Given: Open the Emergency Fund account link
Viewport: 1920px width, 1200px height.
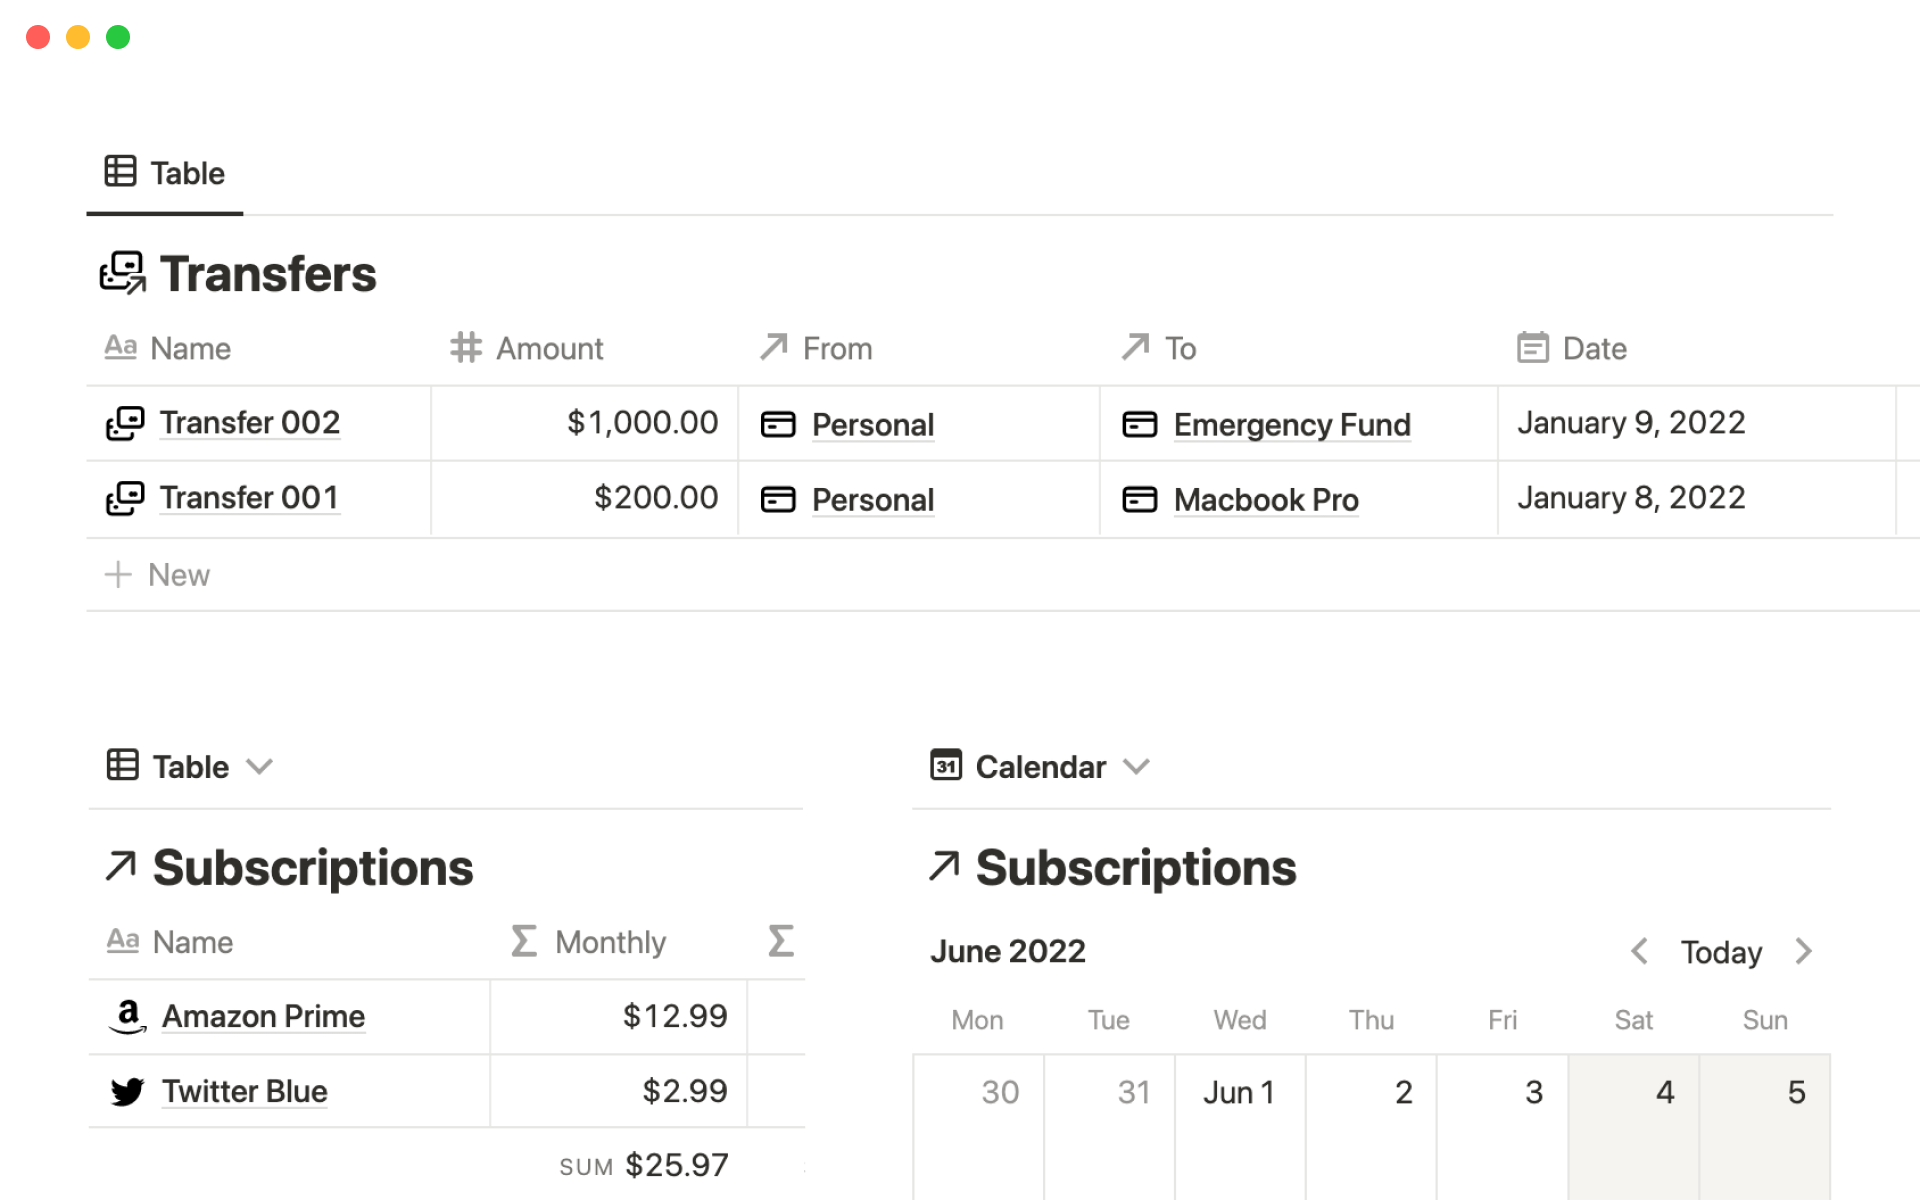Looking at the screenshot, I should pyautogui.click(x=1291, y=425).
